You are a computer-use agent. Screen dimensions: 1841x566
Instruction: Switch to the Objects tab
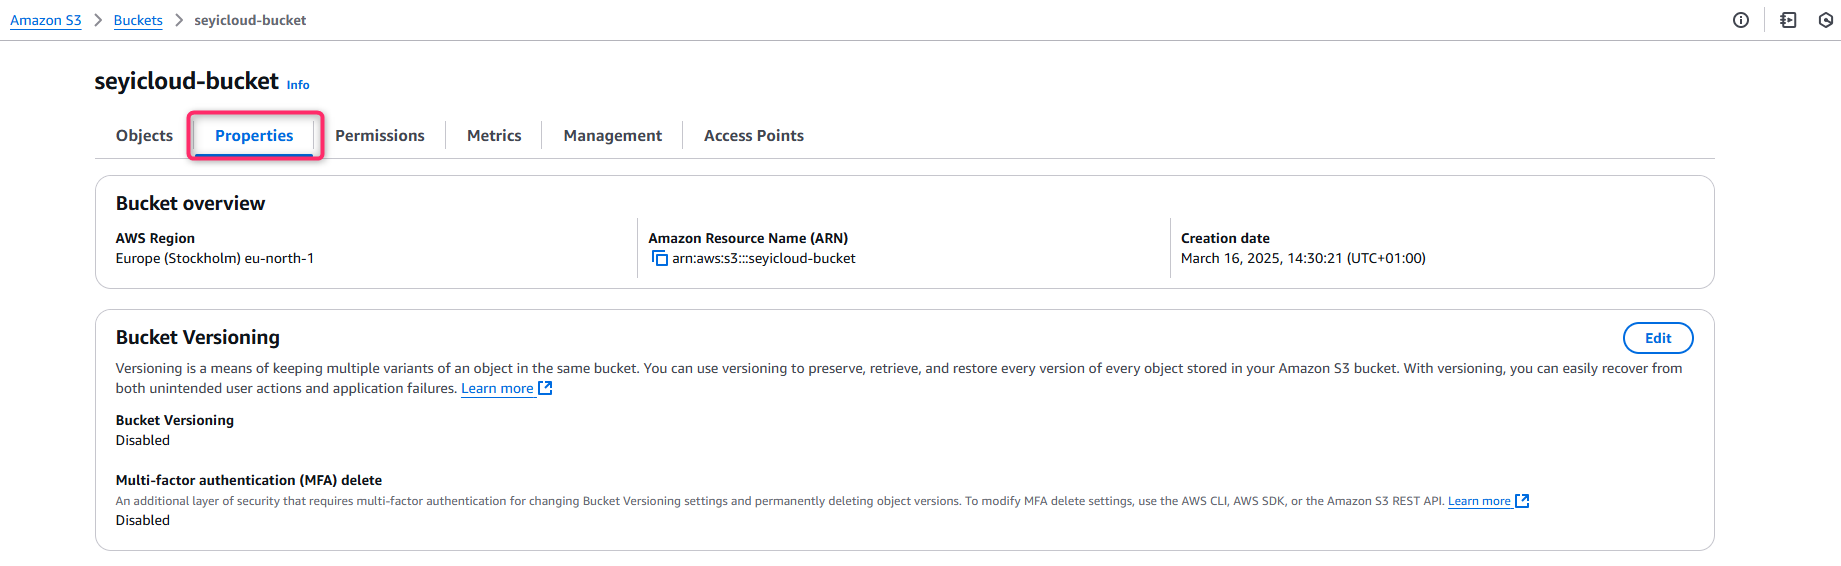[x=144, y=135]
